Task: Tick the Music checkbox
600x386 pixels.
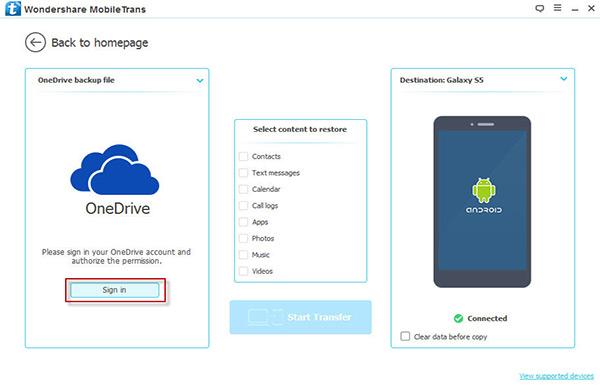Action: (x=243, y=255)
